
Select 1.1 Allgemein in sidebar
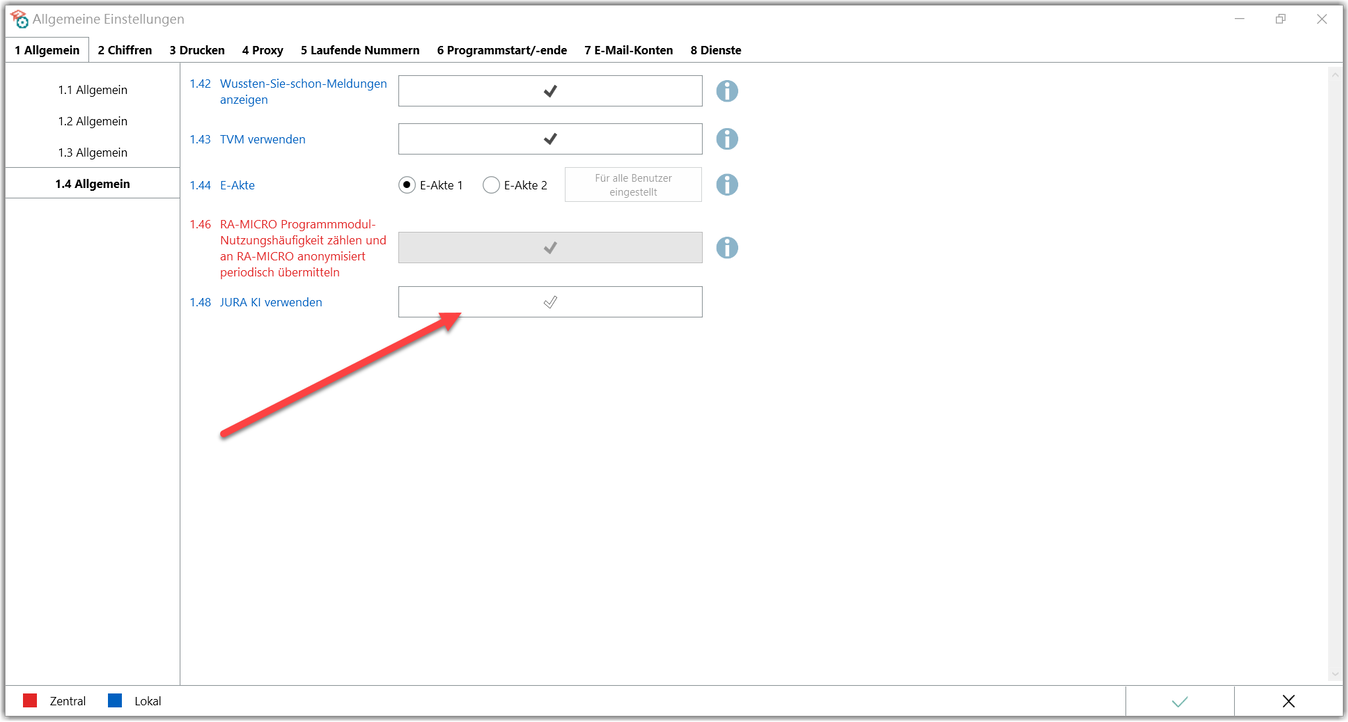pyautogui.click(x=92, y=90)
